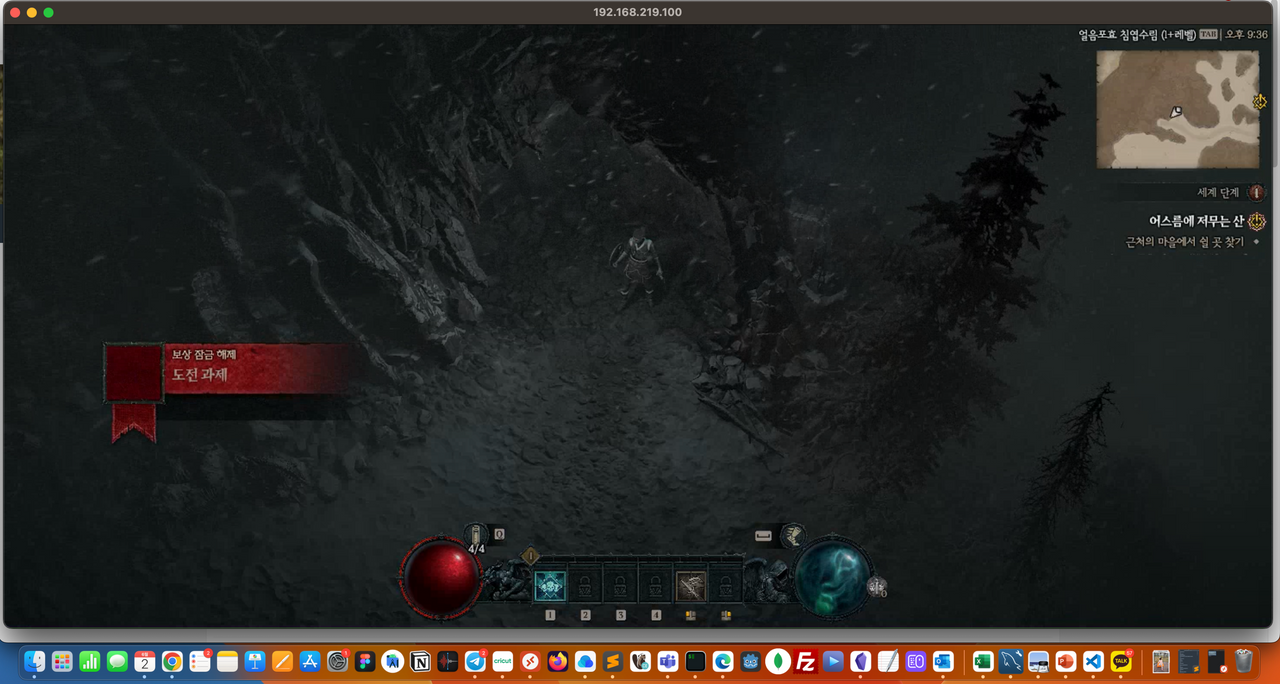1280x684 pixels.
Task: Open Microsoft Outlook from the dock
Action: click(943, 661)
